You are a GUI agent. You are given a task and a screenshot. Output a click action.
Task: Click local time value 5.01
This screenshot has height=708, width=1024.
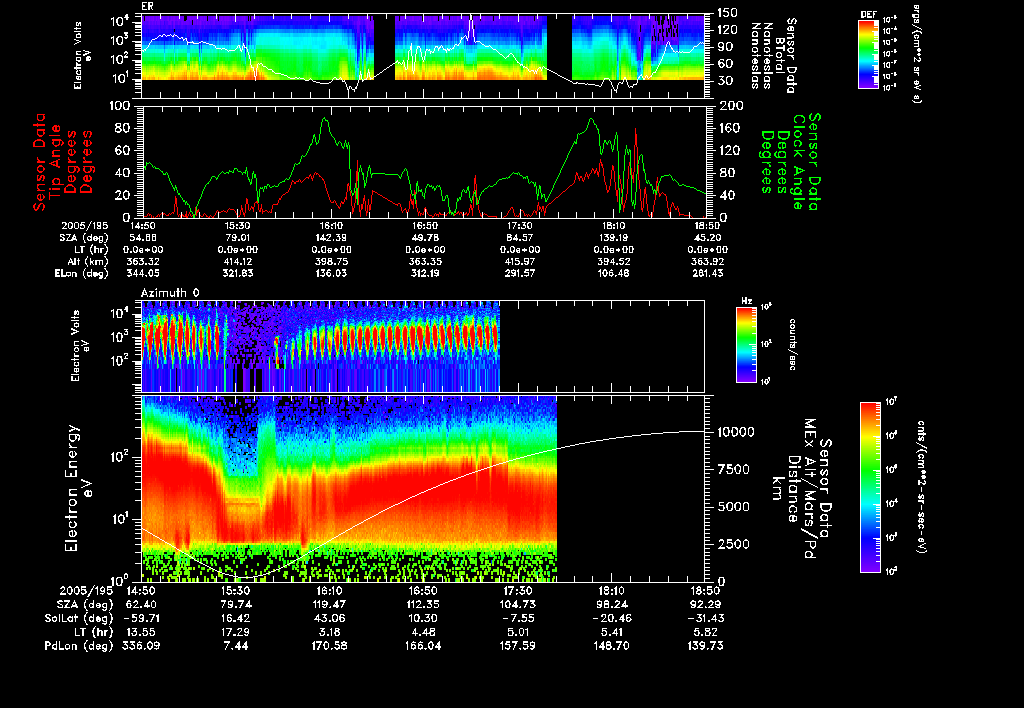pos(517,632)
